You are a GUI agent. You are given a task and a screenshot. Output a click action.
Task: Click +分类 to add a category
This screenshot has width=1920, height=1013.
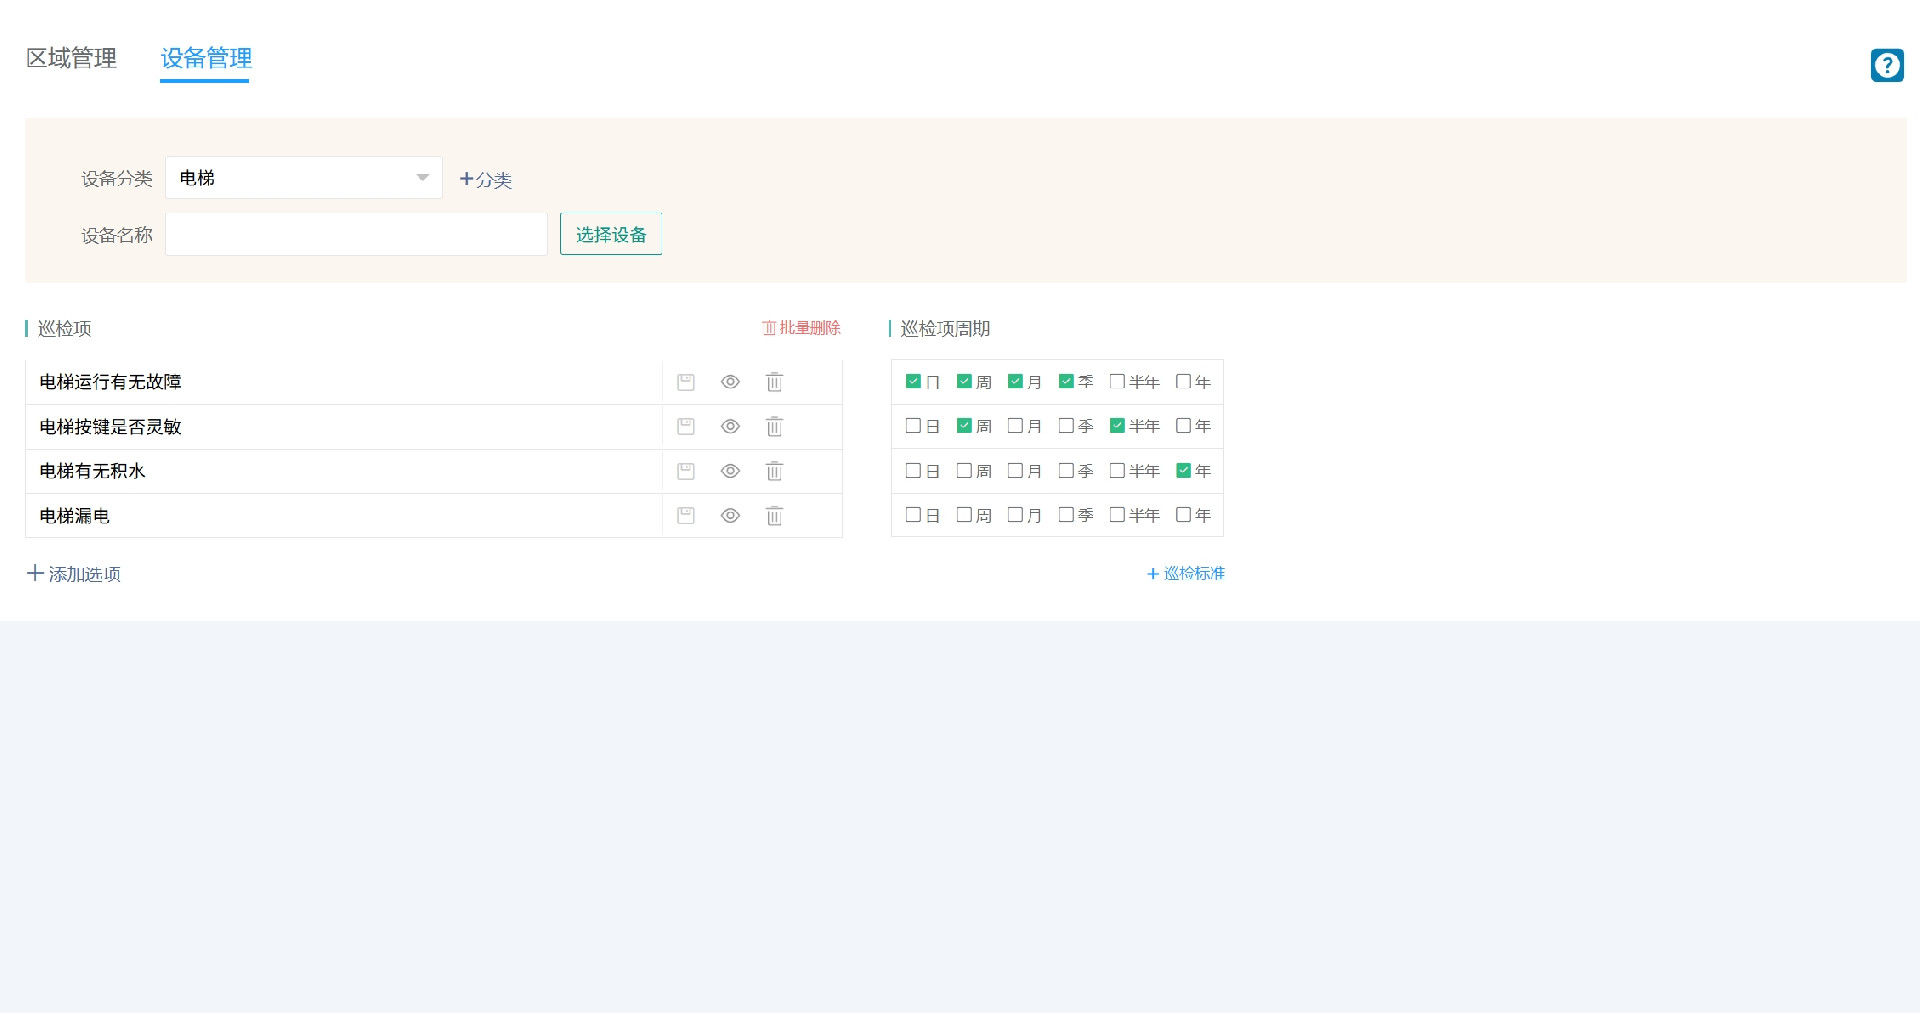pos(486,180)
